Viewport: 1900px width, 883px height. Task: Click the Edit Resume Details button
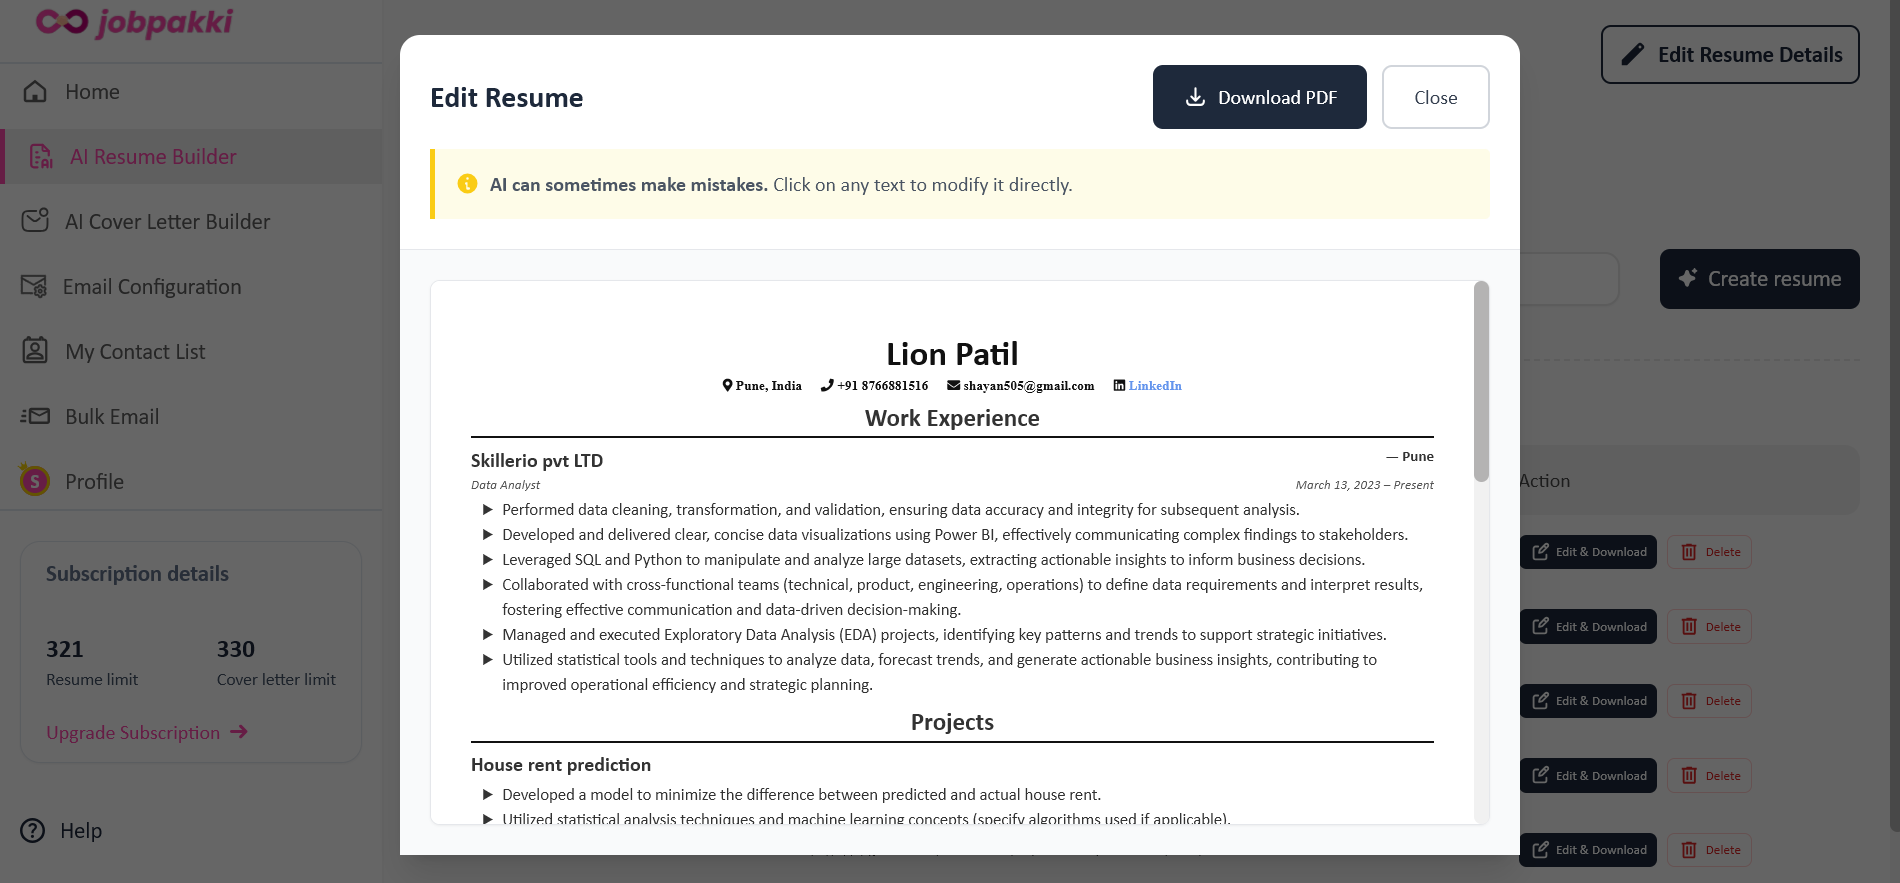pyautogui.click(x=1730, y=55)
